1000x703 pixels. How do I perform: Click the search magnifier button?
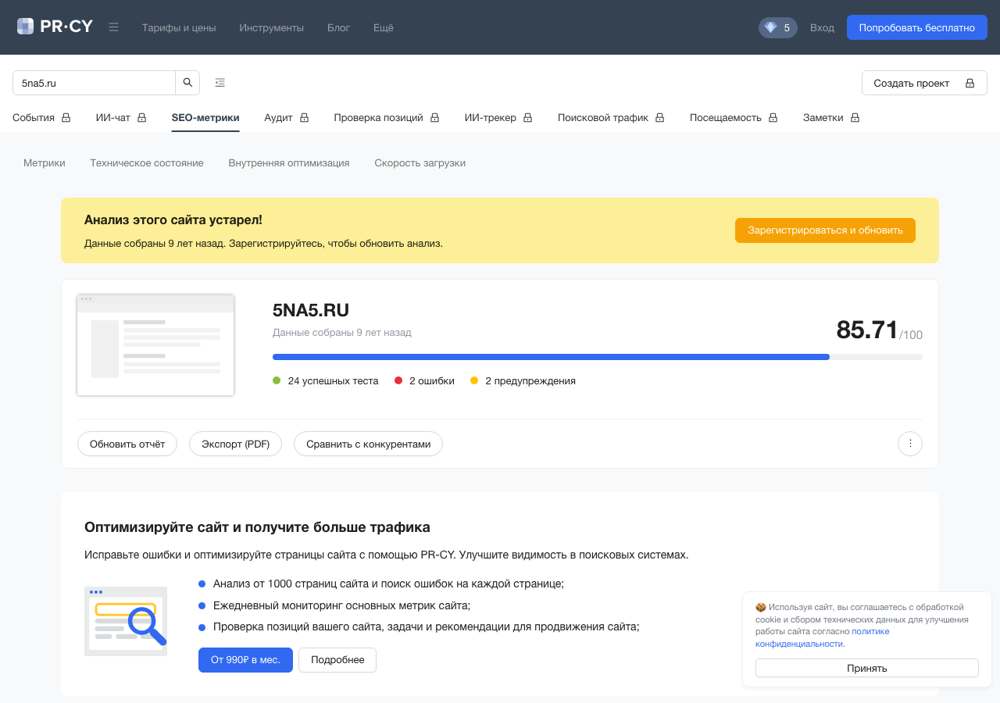pos(188,82)
